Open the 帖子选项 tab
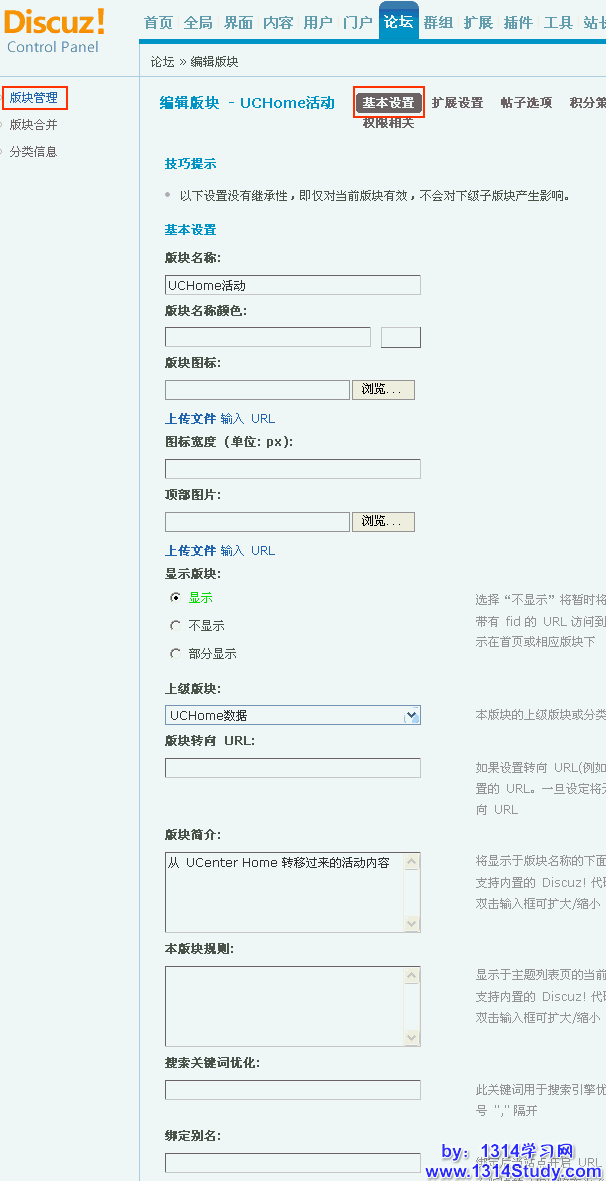The image size is (606, 1181). pyautogui.click(x=526, y=103)
